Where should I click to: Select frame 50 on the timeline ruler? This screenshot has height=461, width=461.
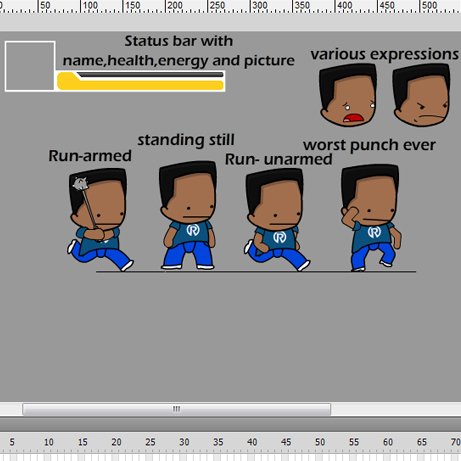click(320, 442)
